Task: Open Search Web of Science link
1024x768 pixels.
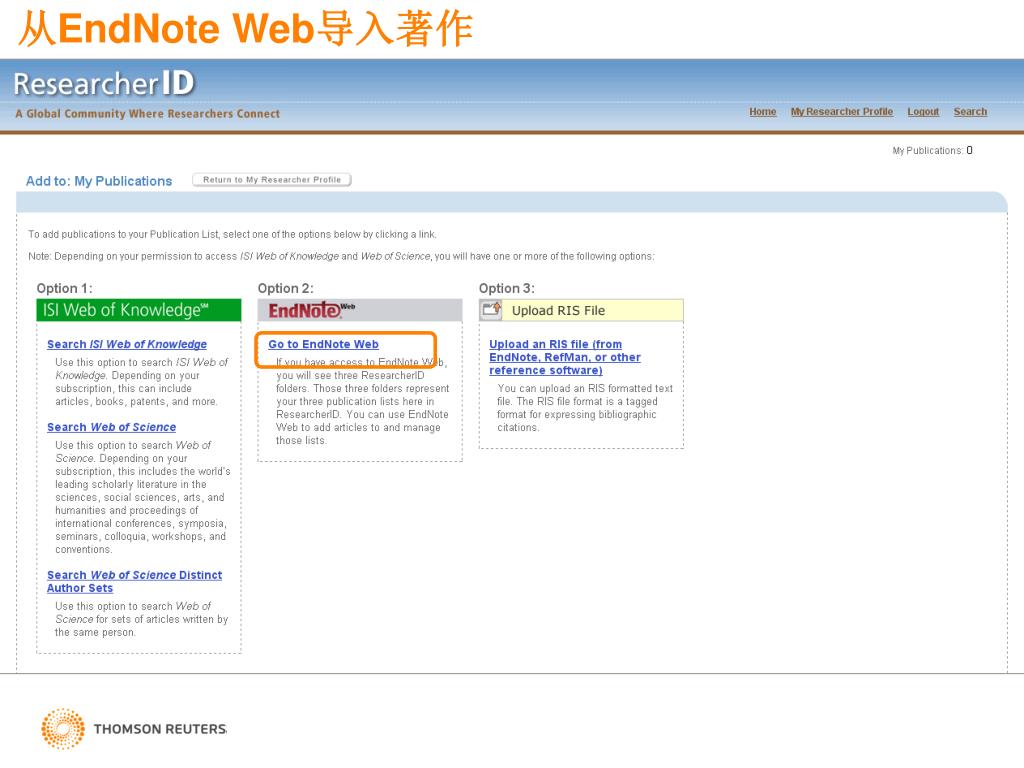Action: tap(112, 427)
